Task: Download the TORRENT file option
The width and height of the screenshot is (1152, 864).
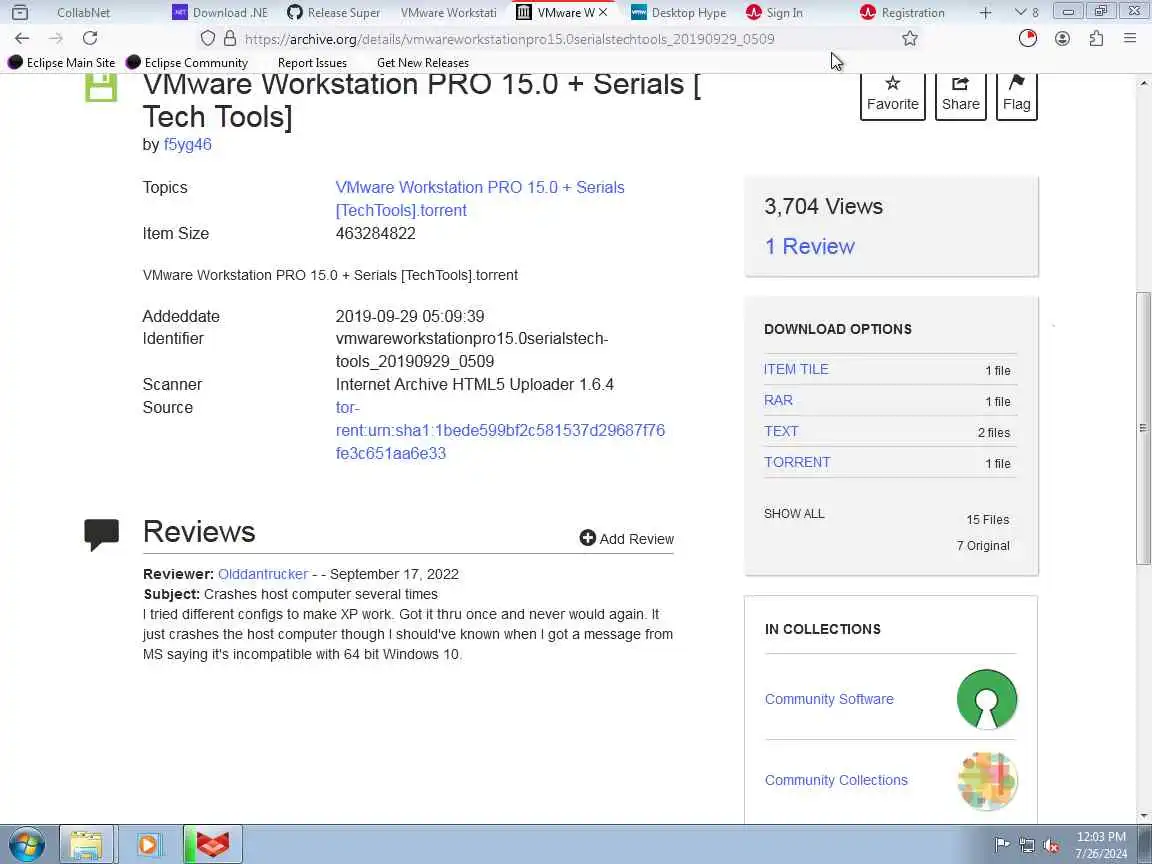Action: [x=797, y=461]
